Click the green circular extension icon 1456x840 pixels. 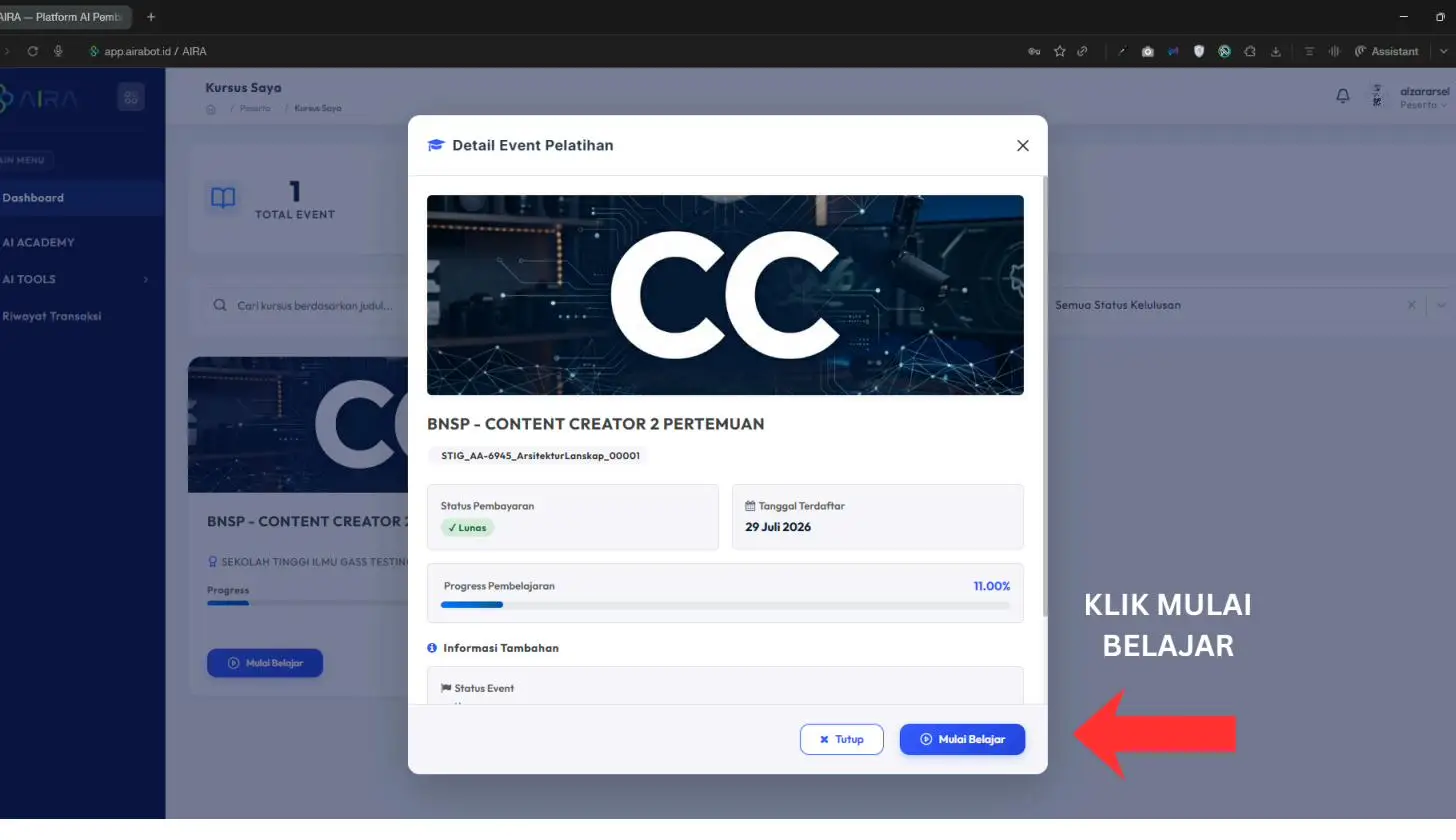(x=1224, y=51)
